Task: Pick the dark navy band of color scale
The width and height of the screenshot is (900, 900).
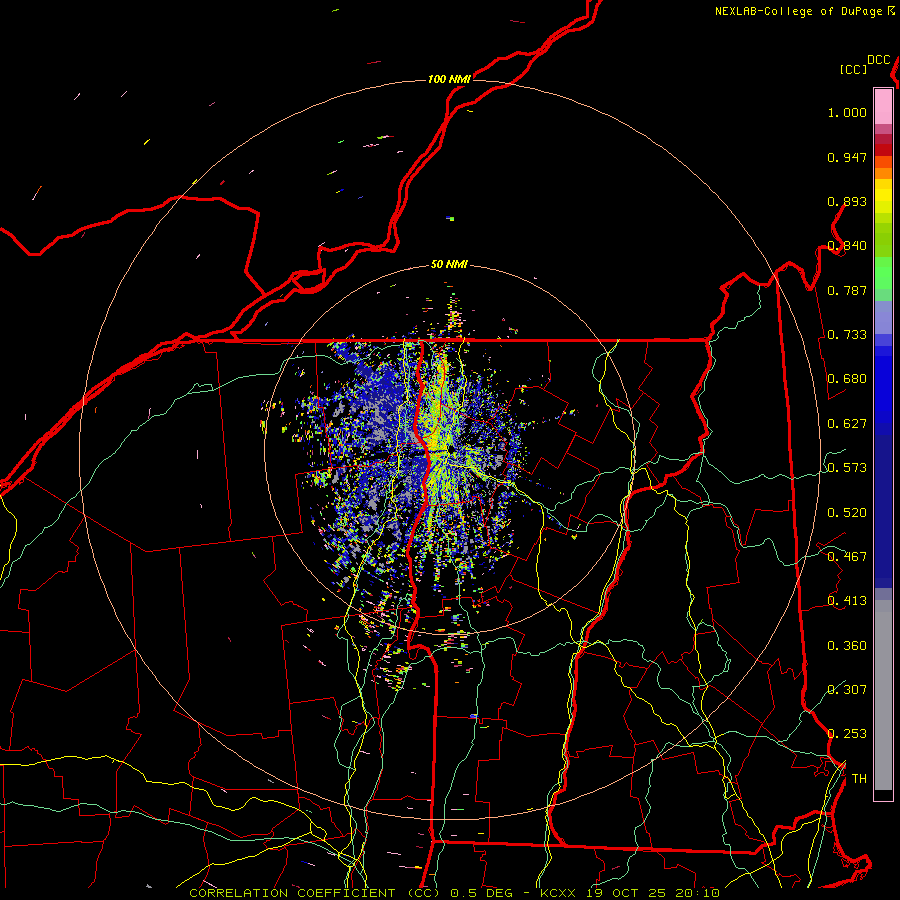Action: point(883,511)
